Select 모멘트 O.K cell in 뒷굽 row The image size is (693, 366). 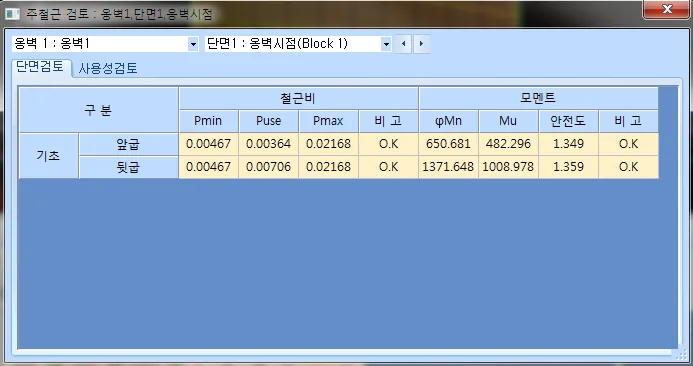coord(628,167)
